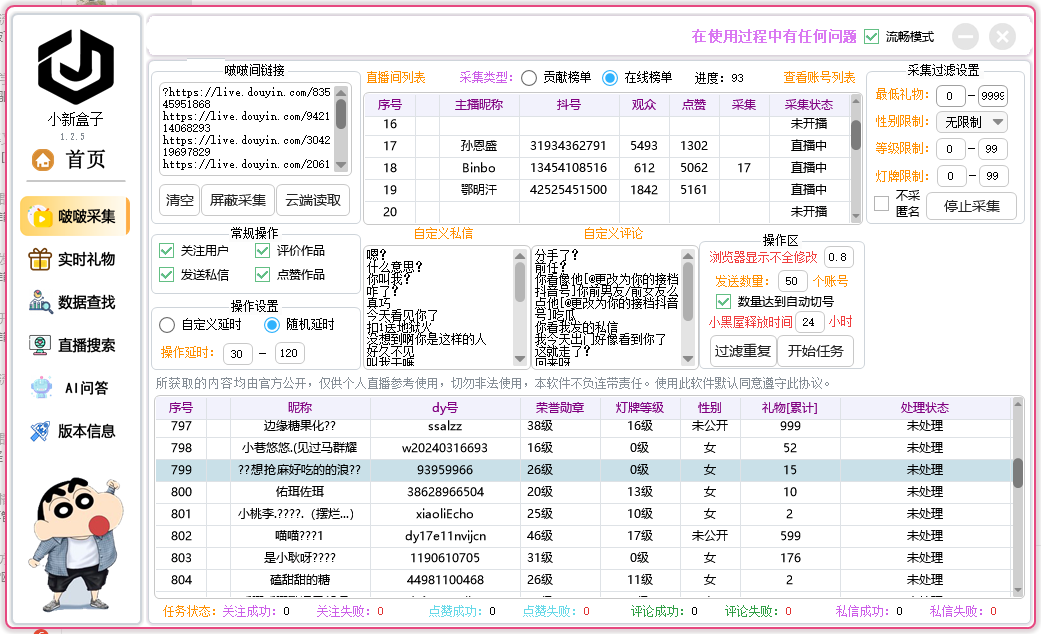Click the 浏览器显示不全修改 field showing 0.8
Screen dimensions: 1041x634
coord(838,257)
